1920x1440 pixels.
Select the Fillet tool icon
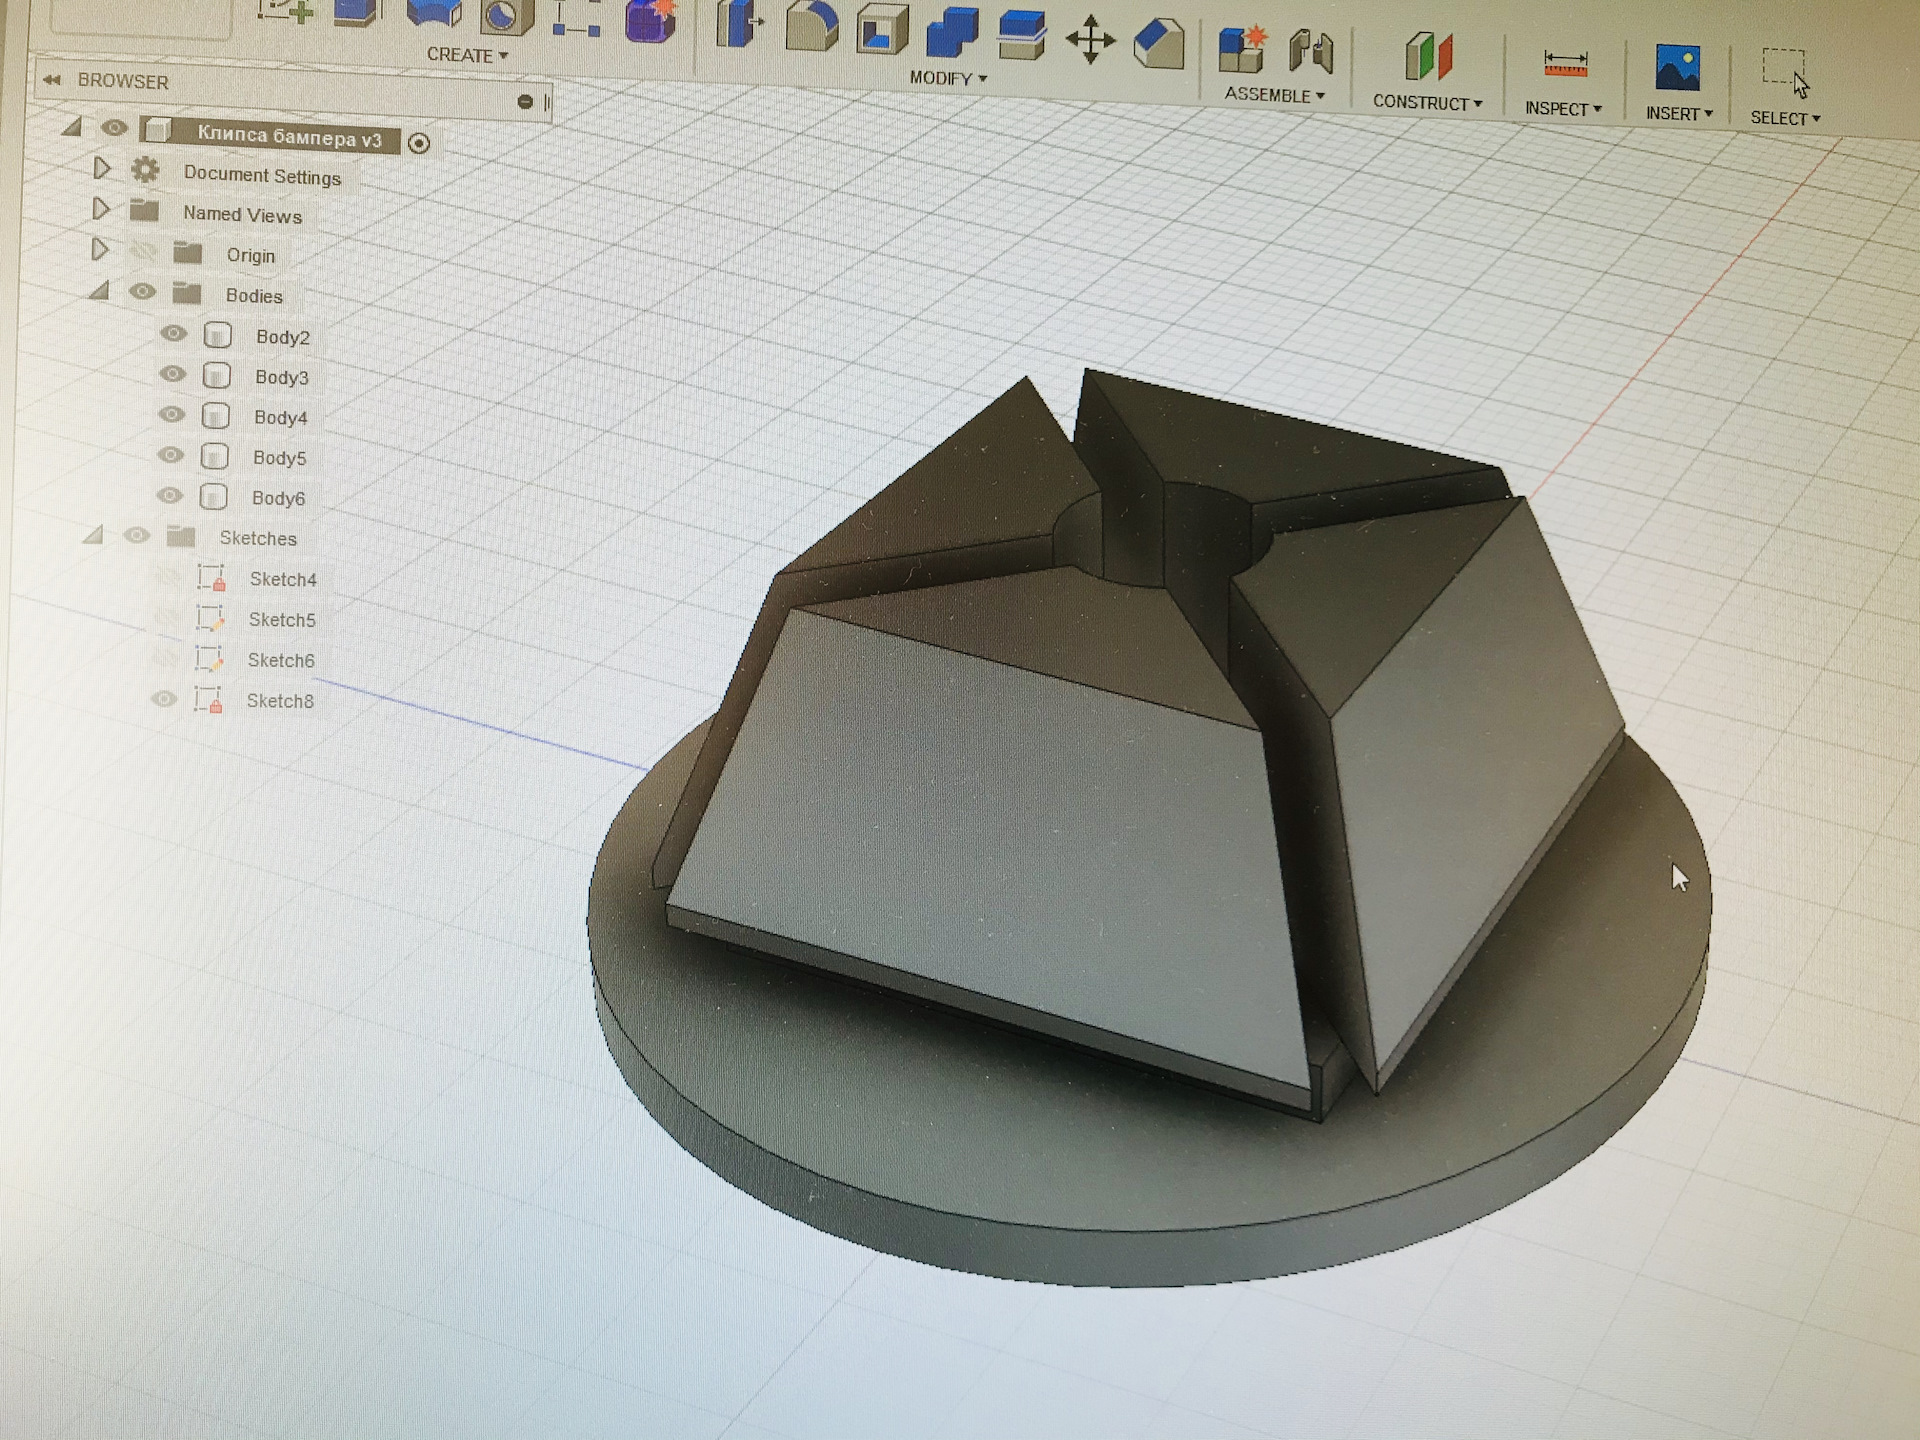pos(811,25)
